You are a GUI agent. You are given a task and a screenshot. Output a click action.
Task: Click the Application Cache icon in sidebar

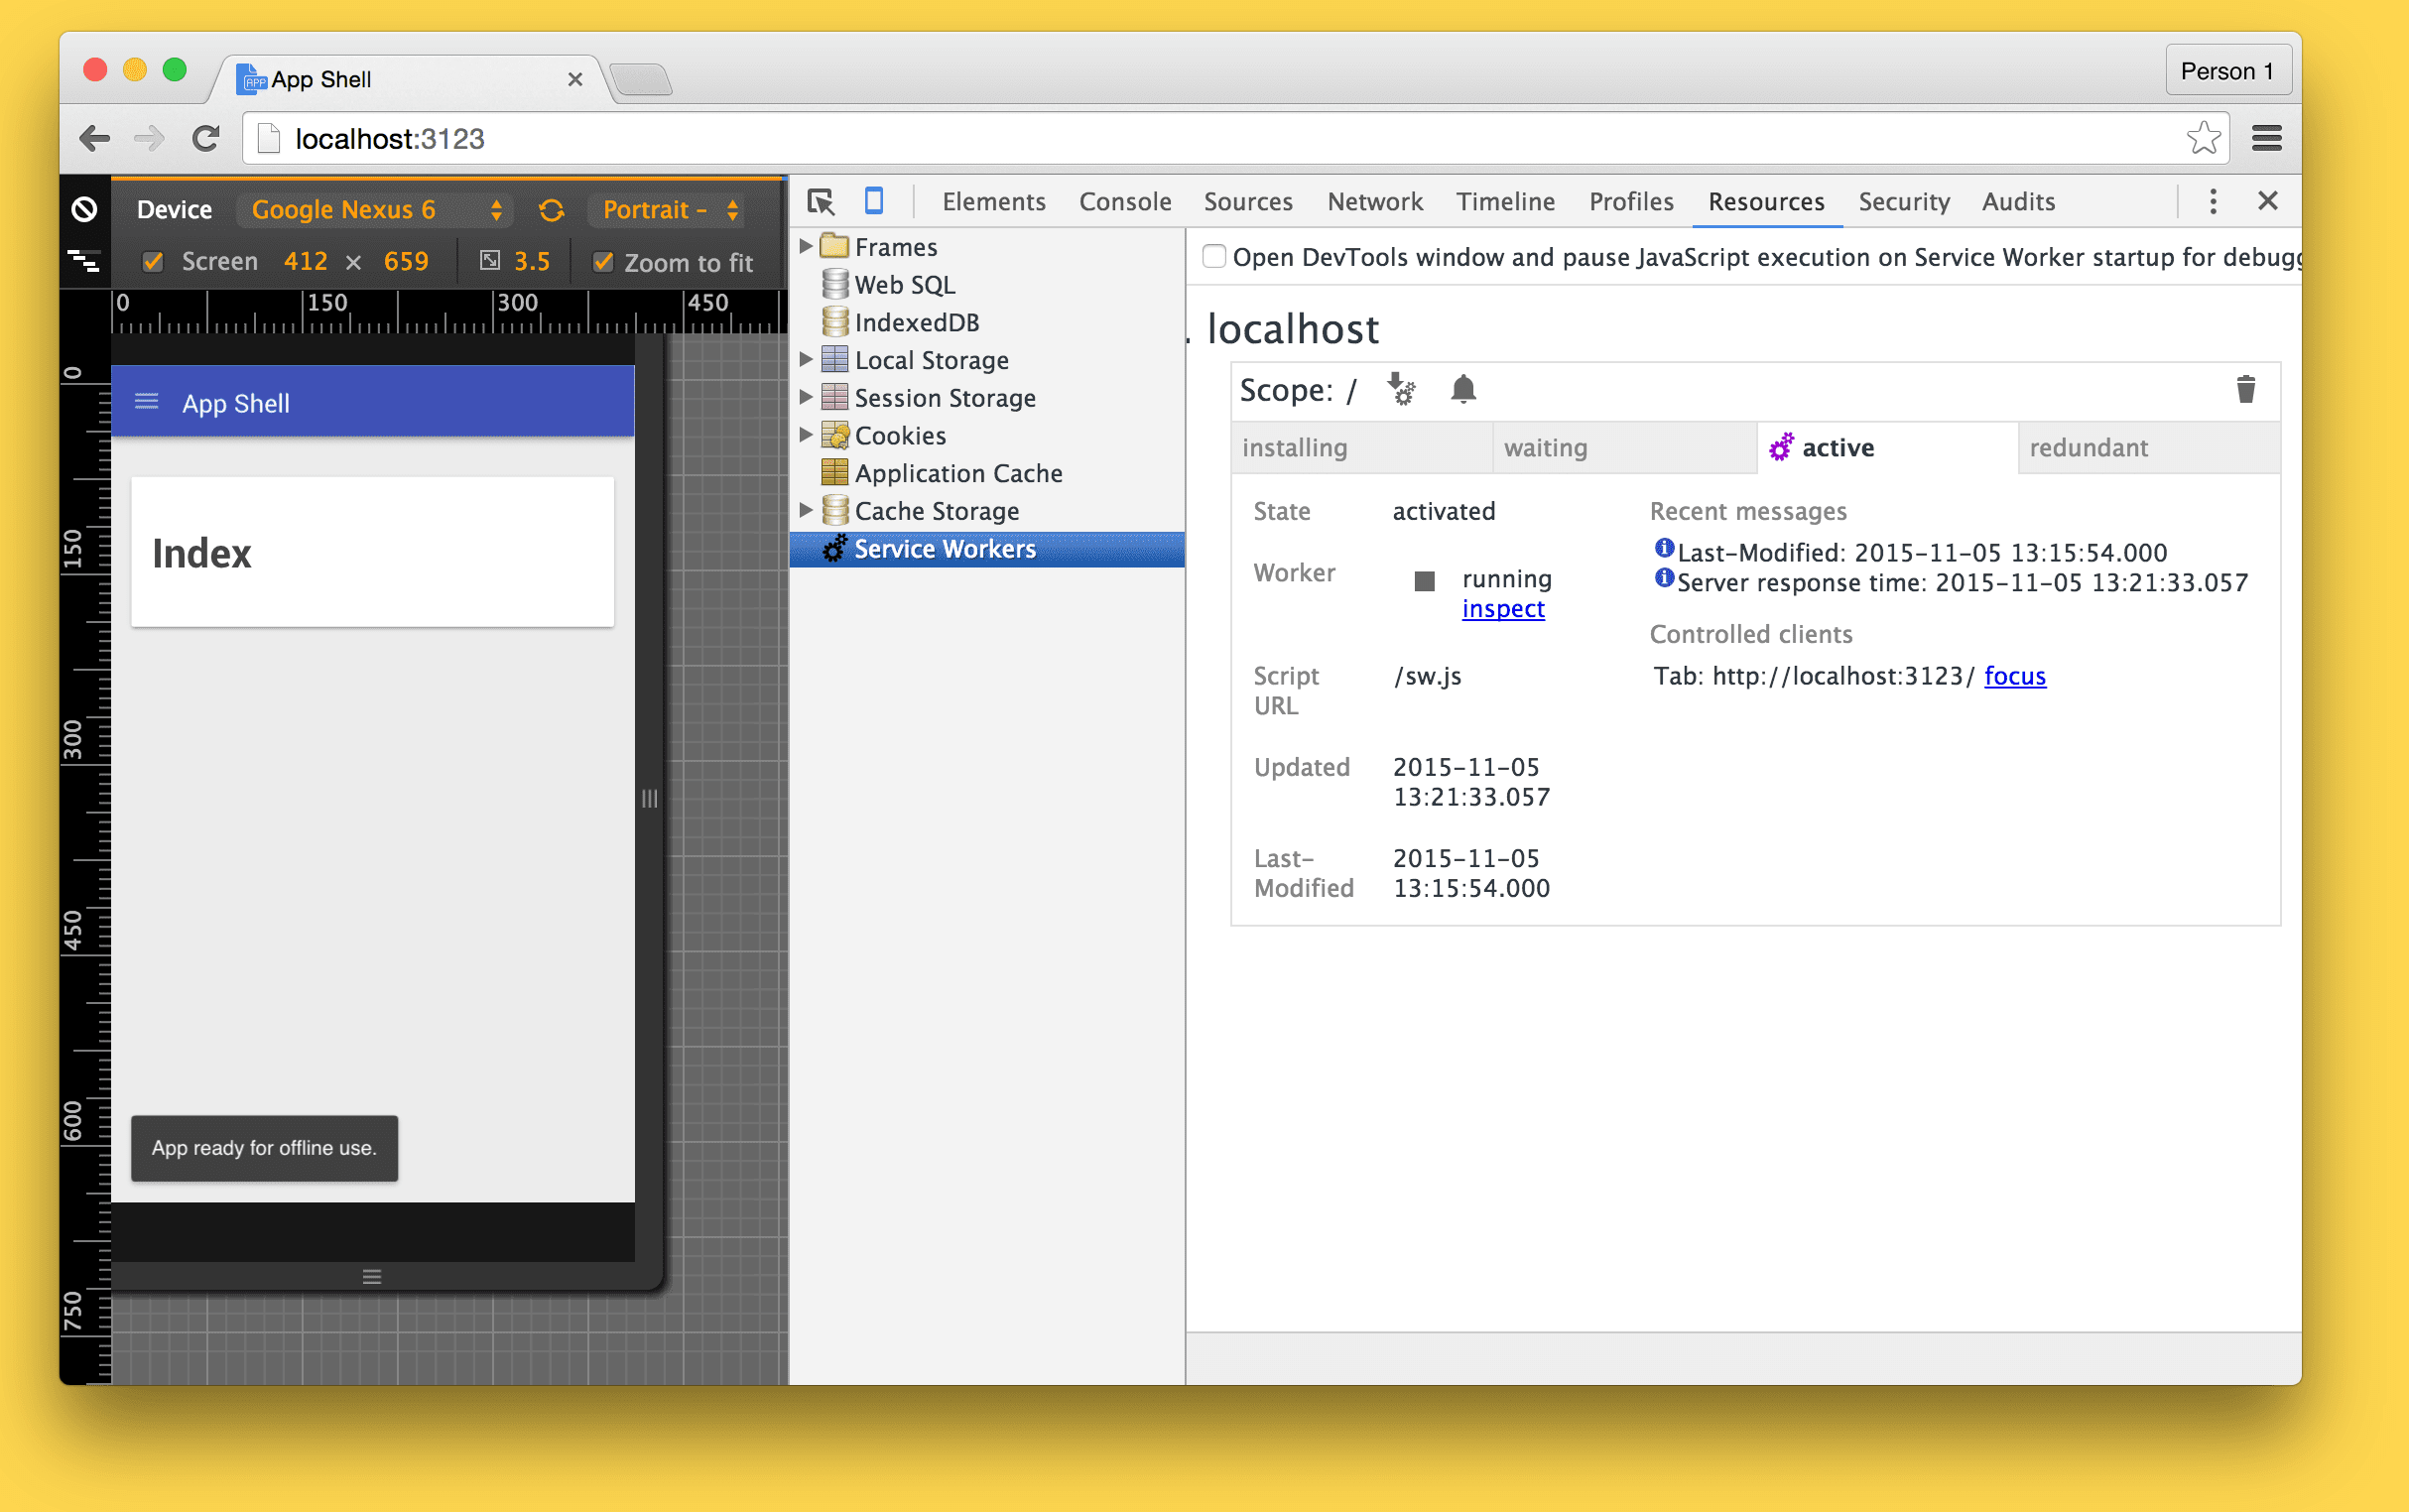tap(834, 470)
